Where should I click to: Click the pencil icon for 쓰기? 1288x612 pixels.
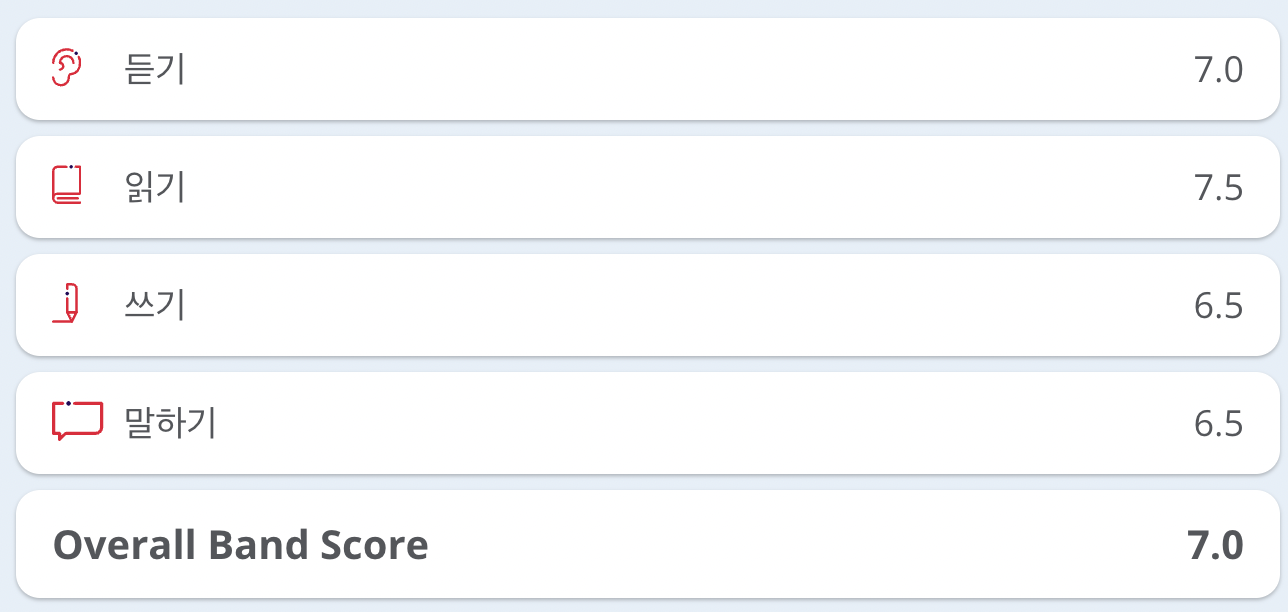tap(66, 304)
